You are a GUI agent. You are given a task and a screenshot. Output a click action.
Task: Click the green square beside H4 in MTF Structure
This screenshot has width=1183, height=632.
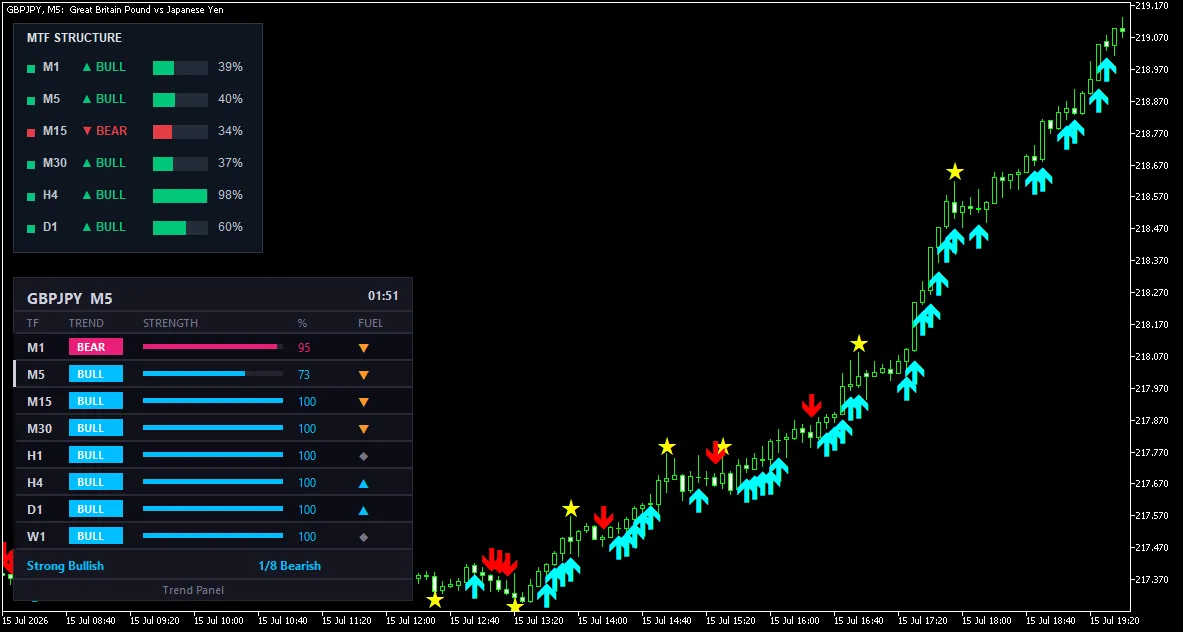[x=31, y=196]
